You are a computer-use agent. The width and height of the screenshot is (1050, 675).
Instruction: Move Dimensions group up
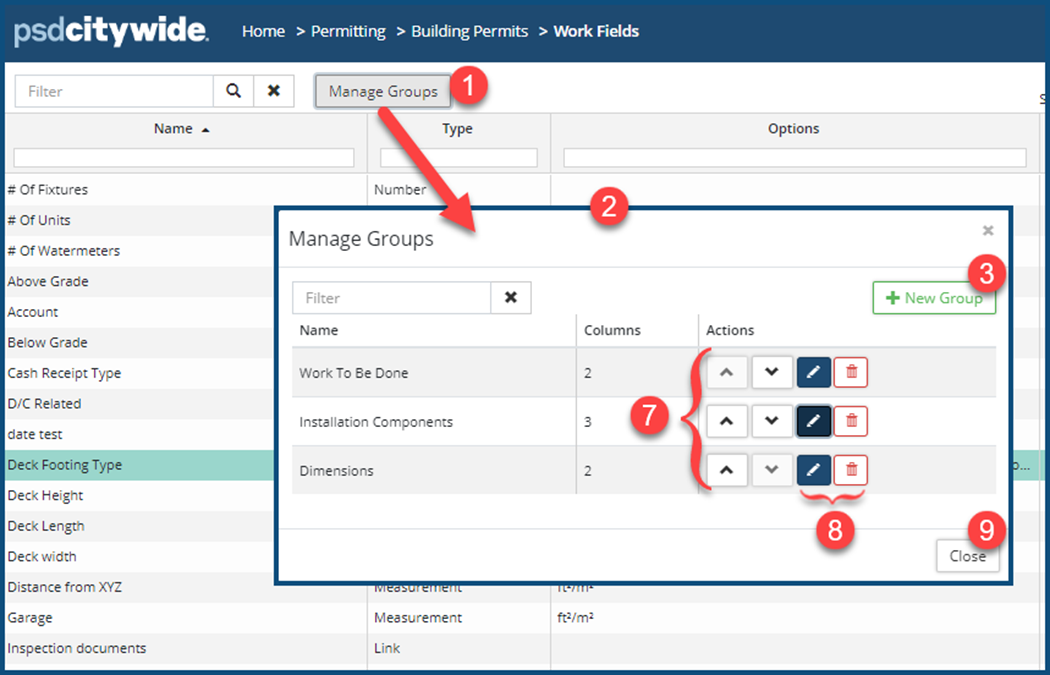point(727,469)
